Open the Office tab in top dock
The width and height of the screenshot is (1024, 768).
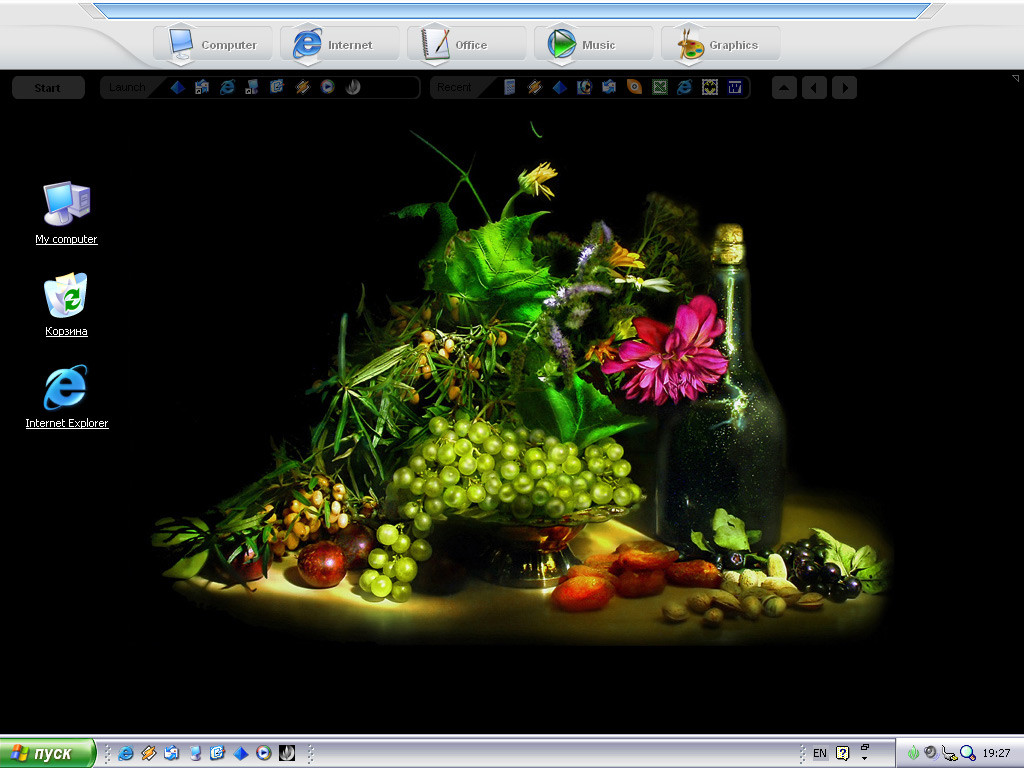point(466,44)
